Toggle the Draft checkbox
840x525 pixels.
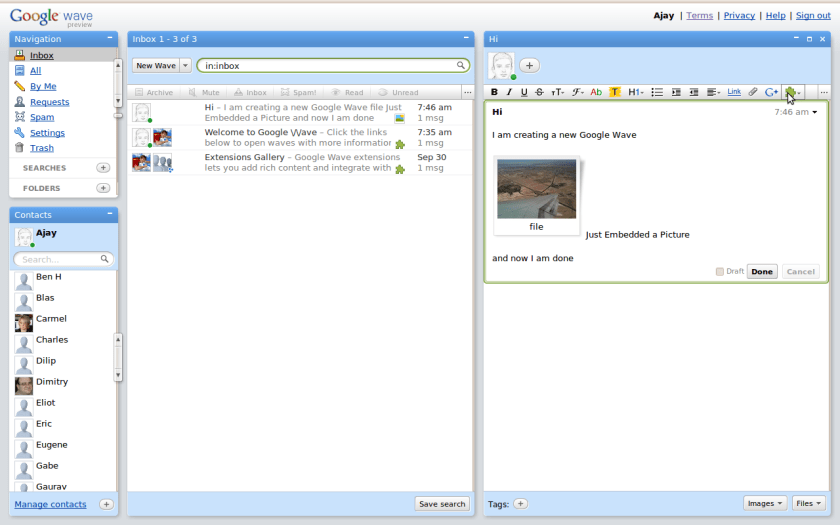[x=720, y=272]
